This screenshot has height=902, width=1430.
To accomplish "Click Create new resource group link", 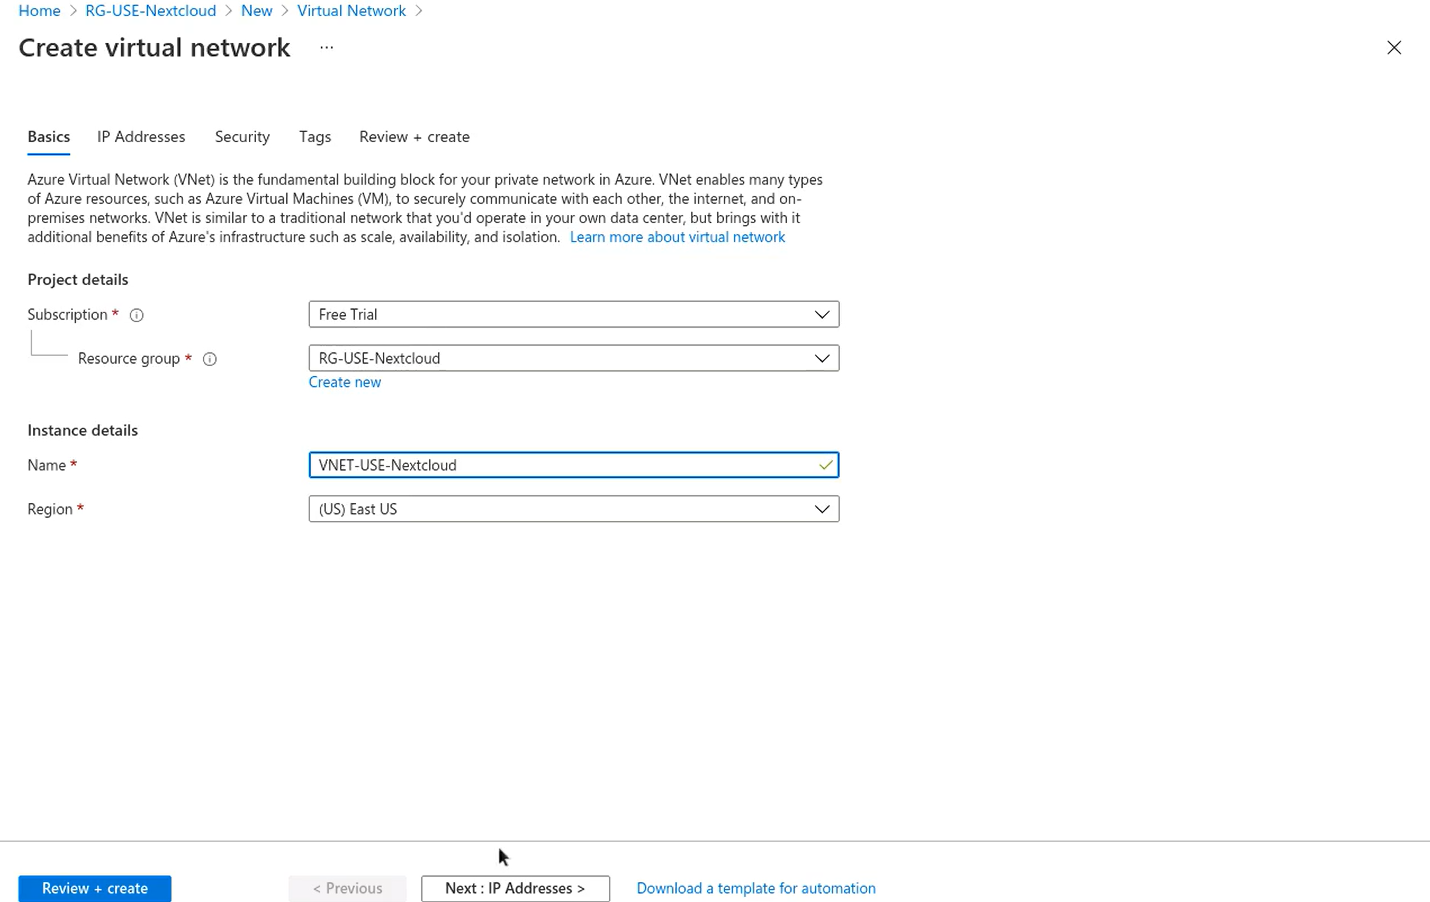I will [345, 382].
